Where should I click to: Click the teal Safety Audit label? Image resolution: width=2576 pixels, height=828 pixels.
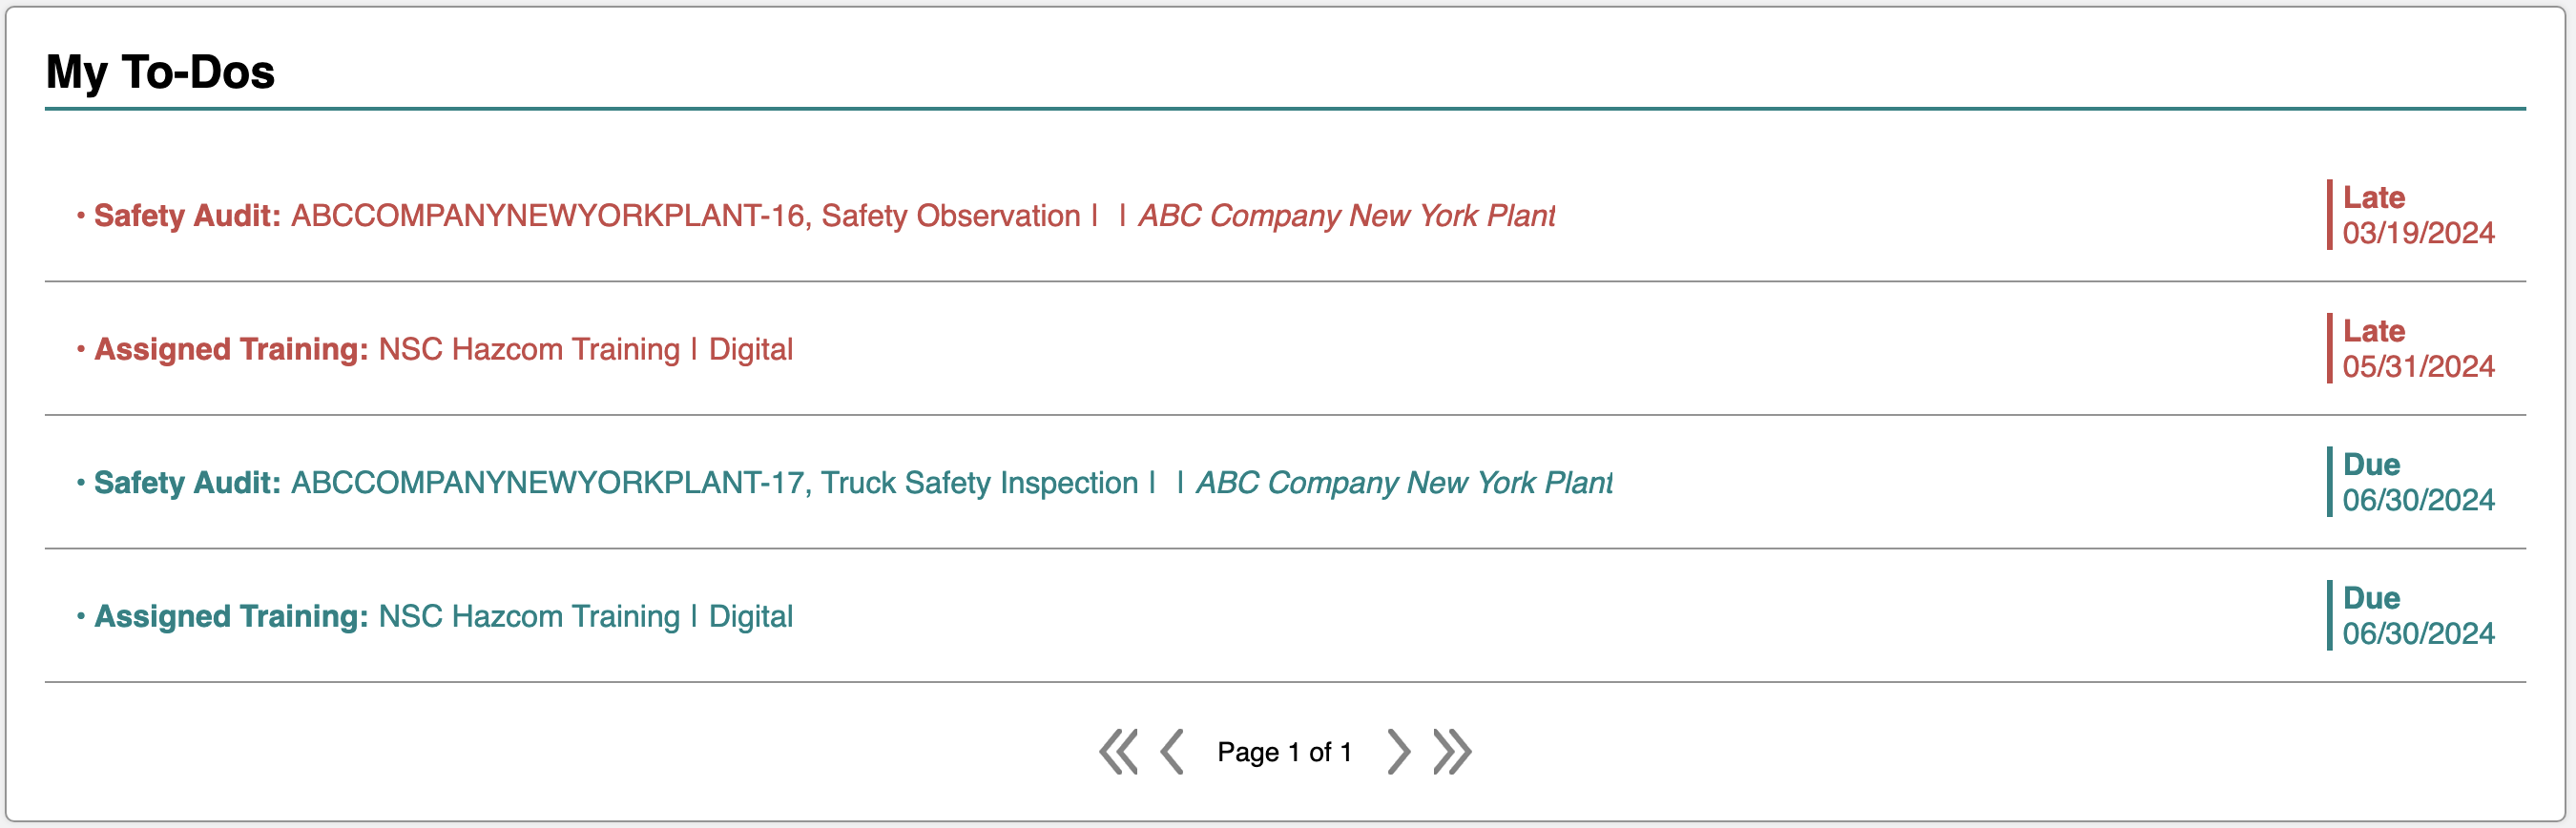coord(187,483)
